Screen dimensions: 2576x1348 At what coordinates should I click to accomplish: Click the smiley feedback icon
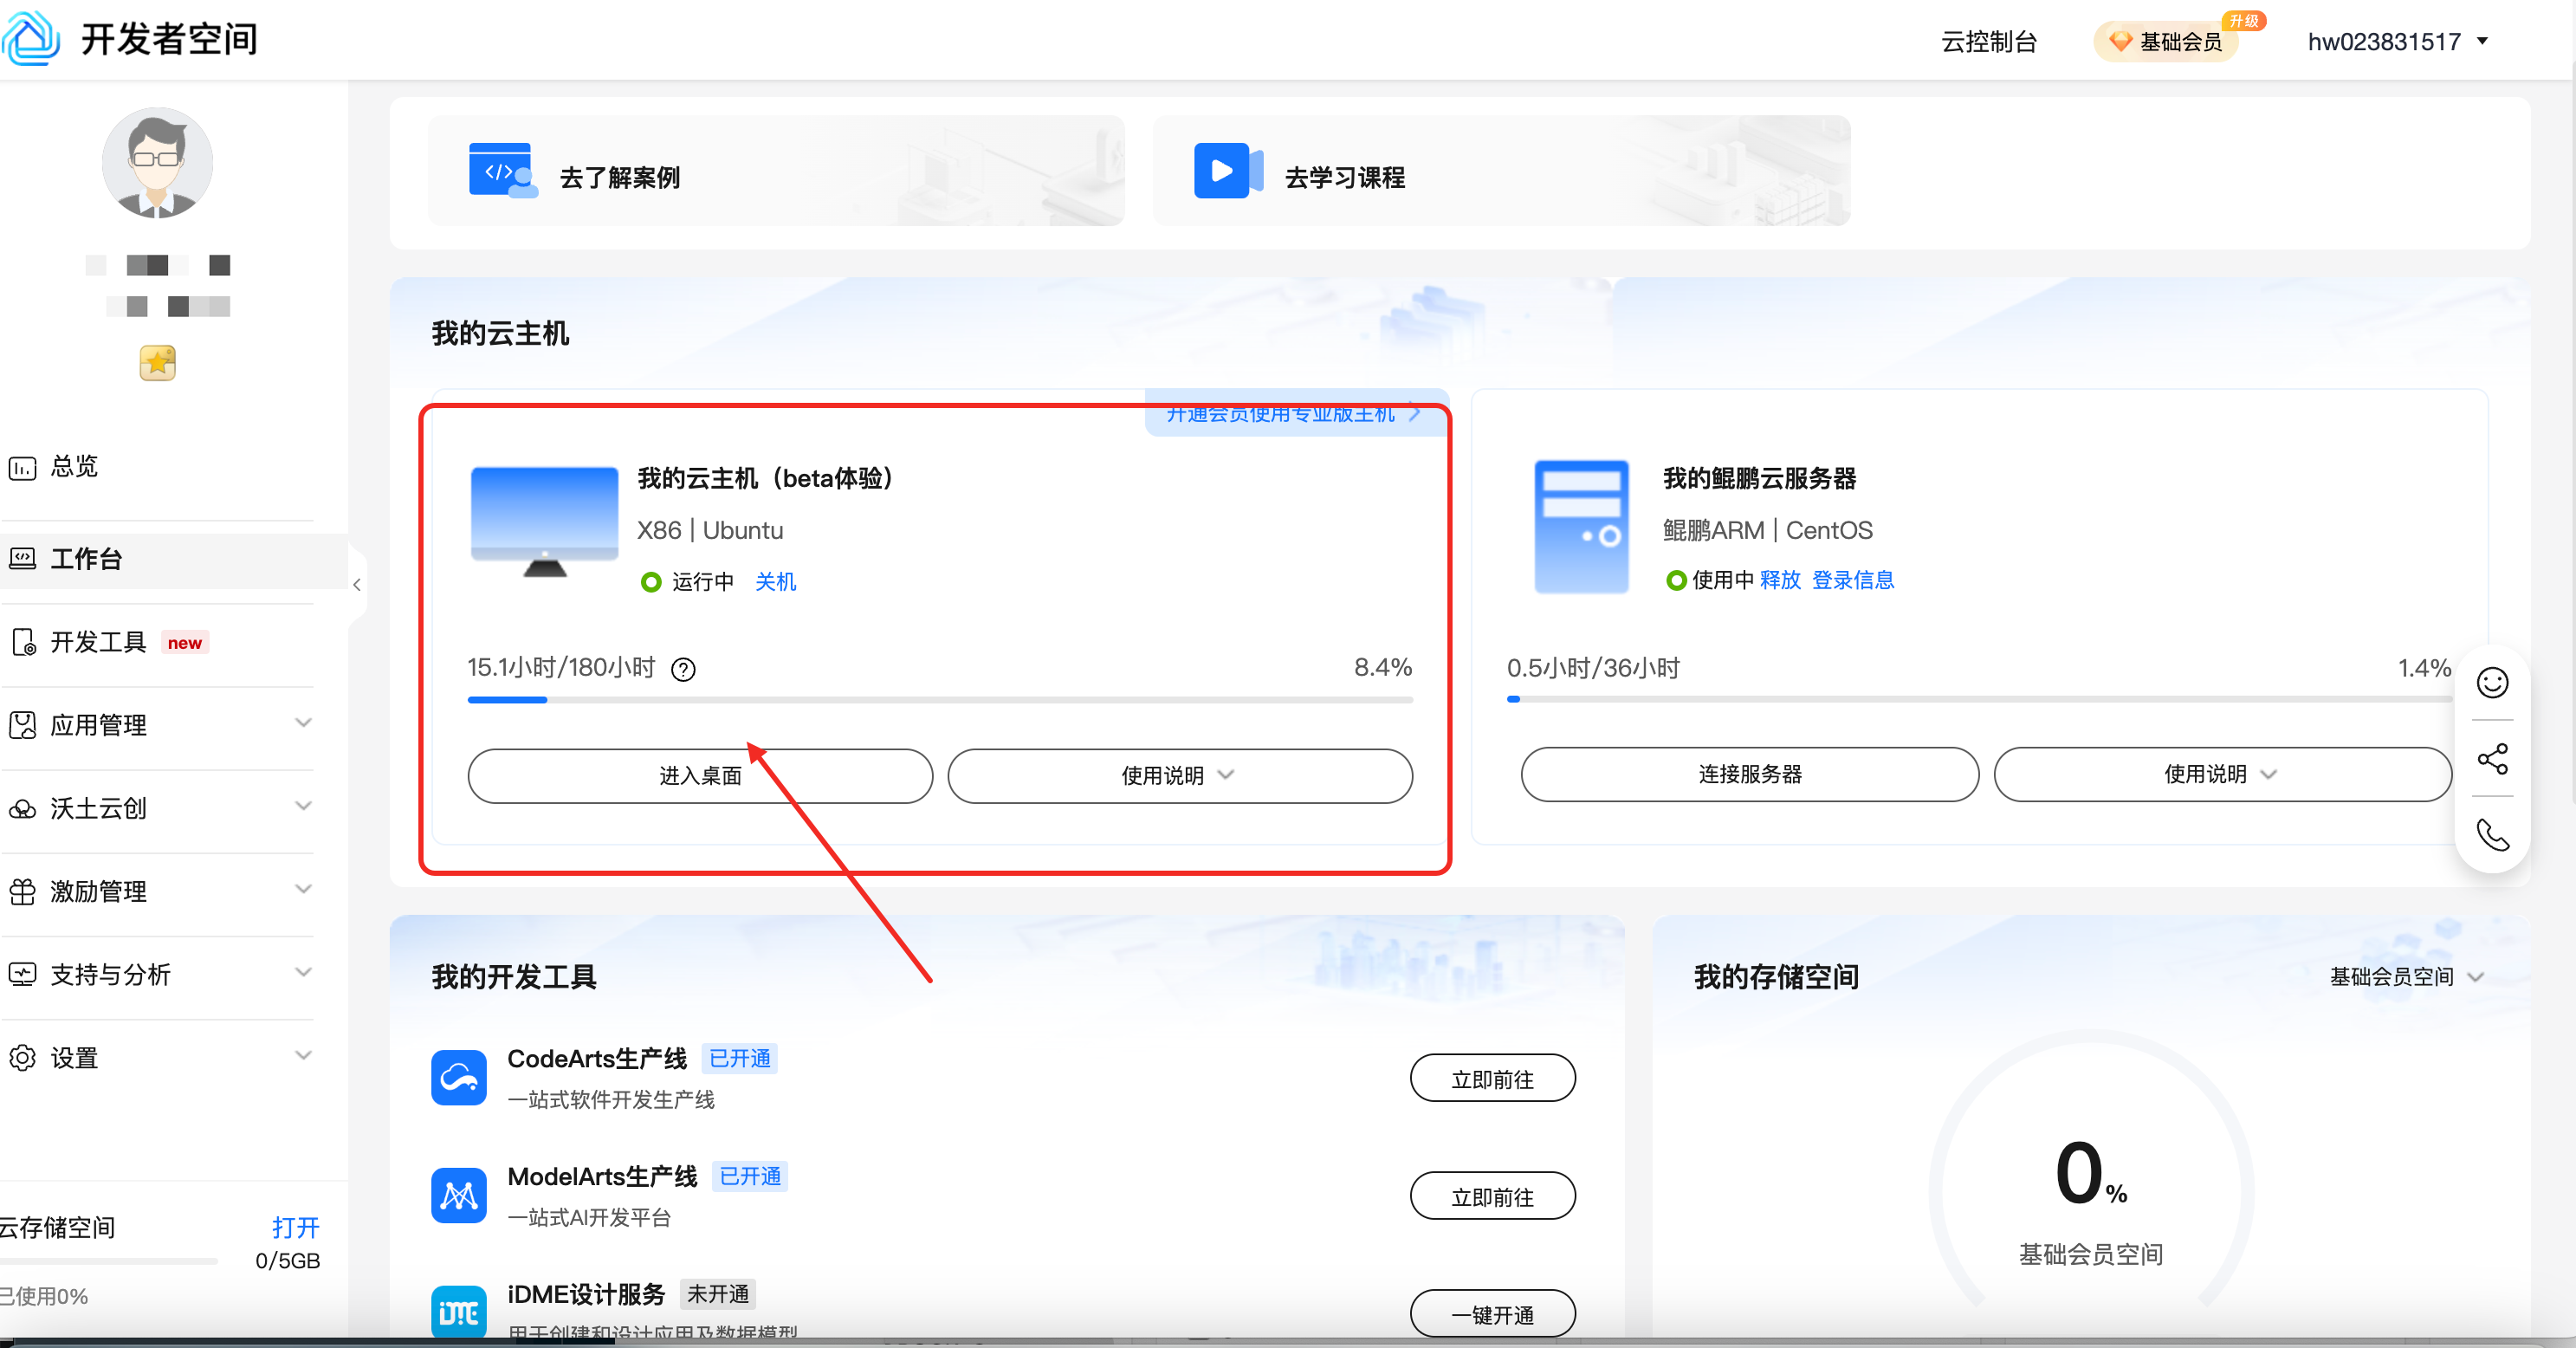click(x=2491, y=683)
